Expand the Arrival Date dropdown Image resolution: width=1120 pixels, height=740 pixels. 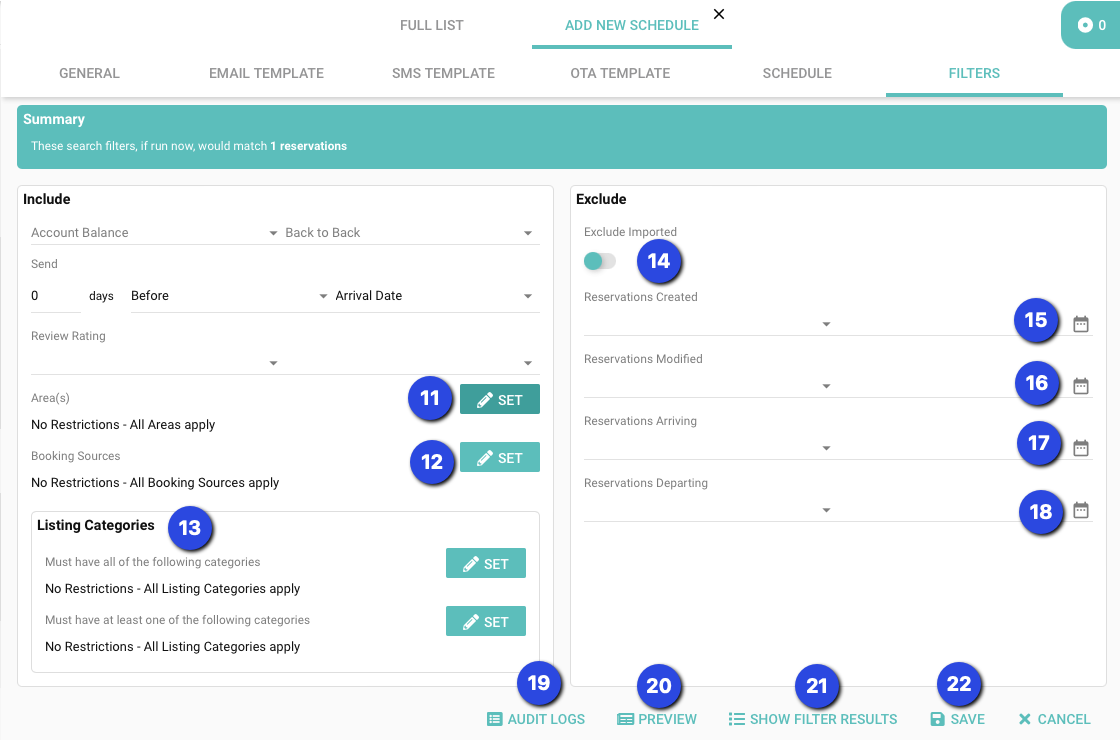[434, 296]
